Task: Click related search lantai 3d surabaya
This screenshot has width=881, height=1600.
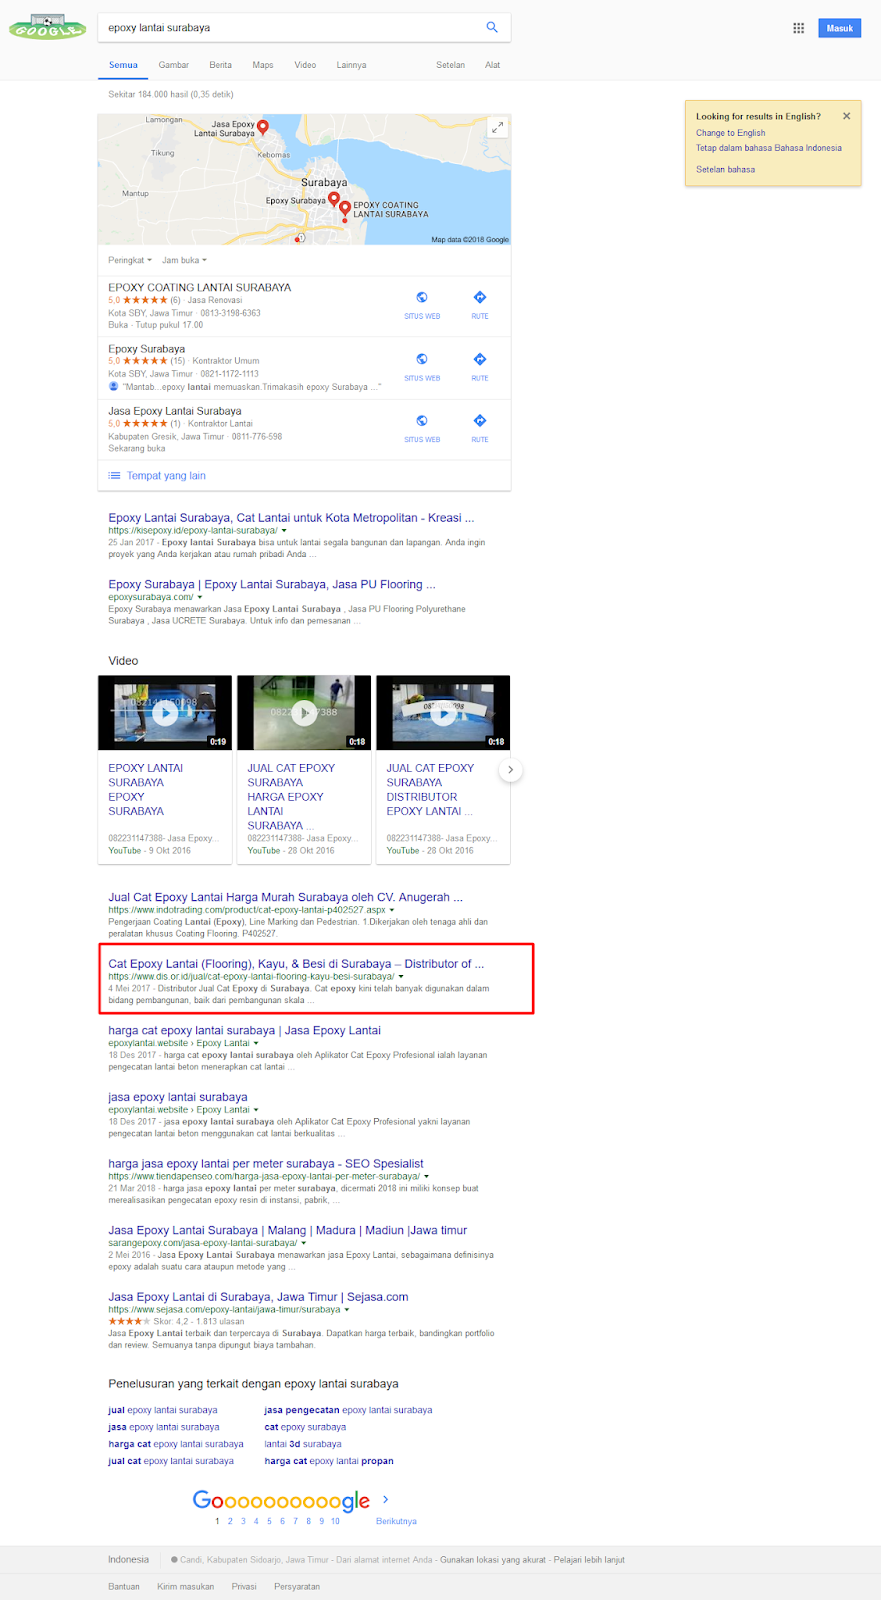Action: (x=303, y=1444)
